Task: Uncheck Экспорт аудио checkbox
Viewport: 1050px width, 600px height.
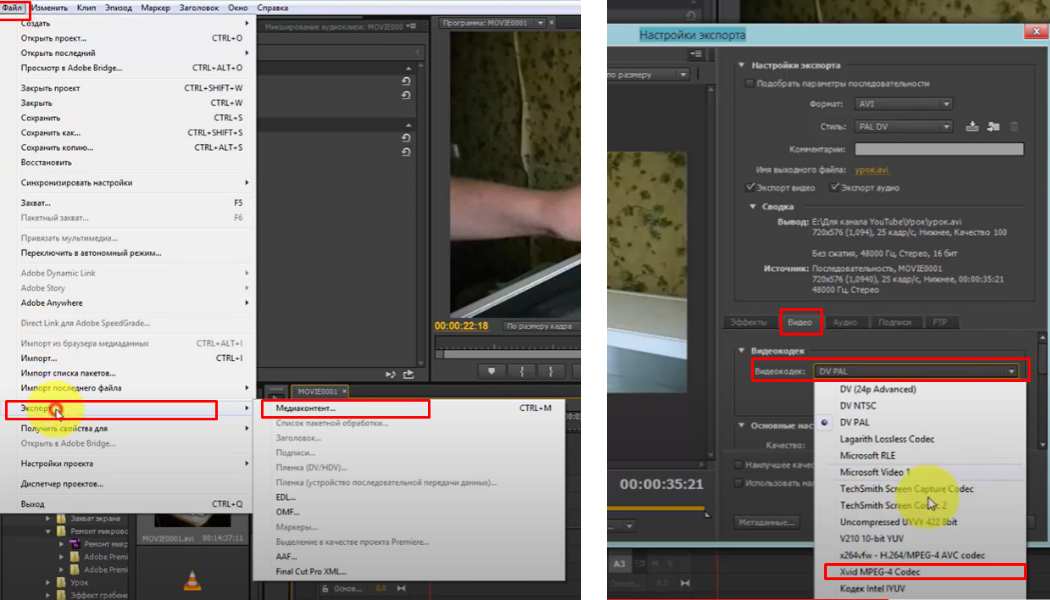Action: (834, 188)
